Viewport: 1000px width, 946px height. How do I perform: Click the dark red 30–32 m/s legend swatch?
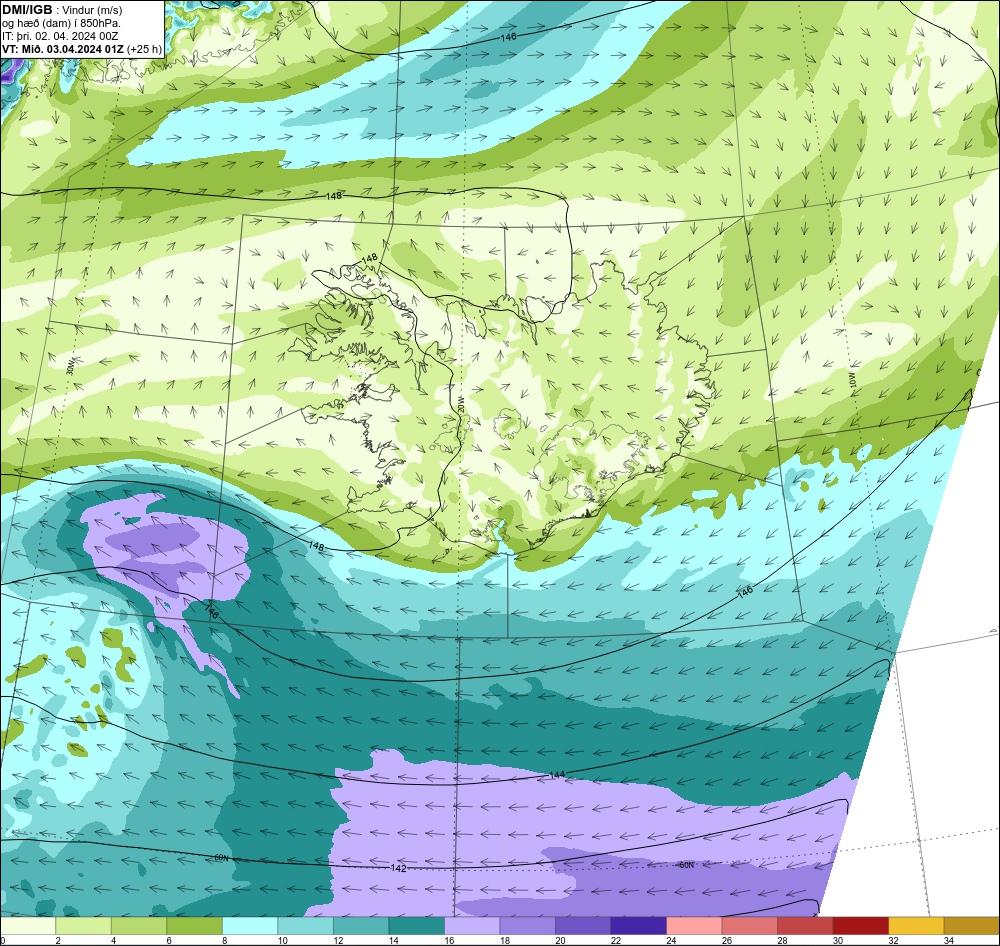pyautogui.click(x=860, y=925)
